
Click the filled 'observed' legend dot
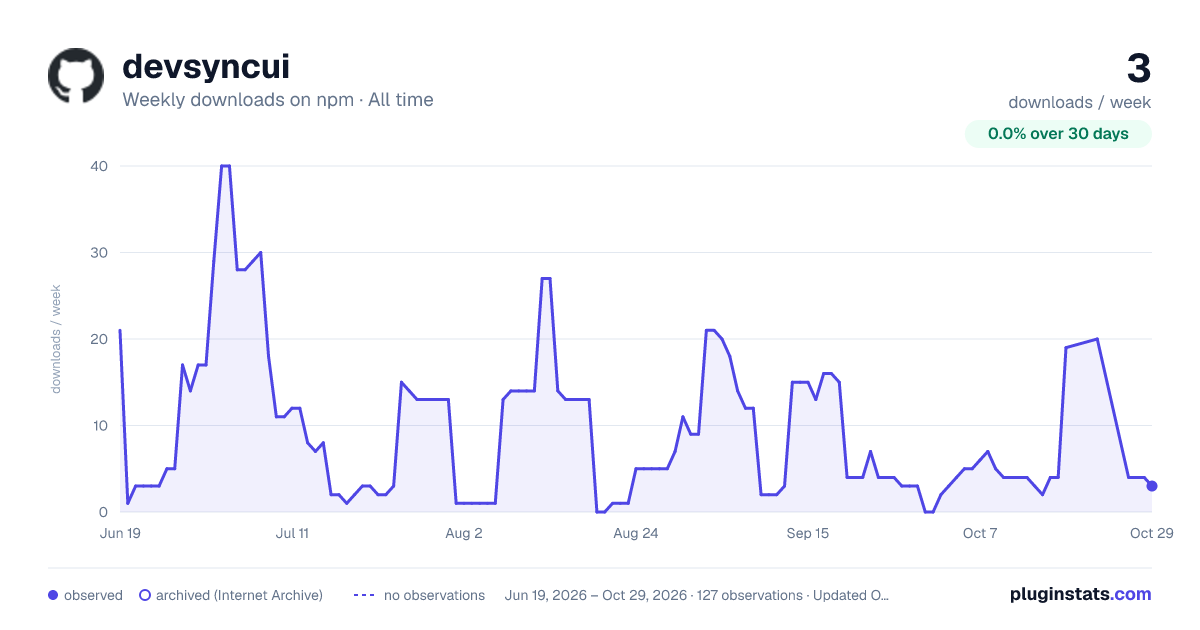tap(53, 595)
